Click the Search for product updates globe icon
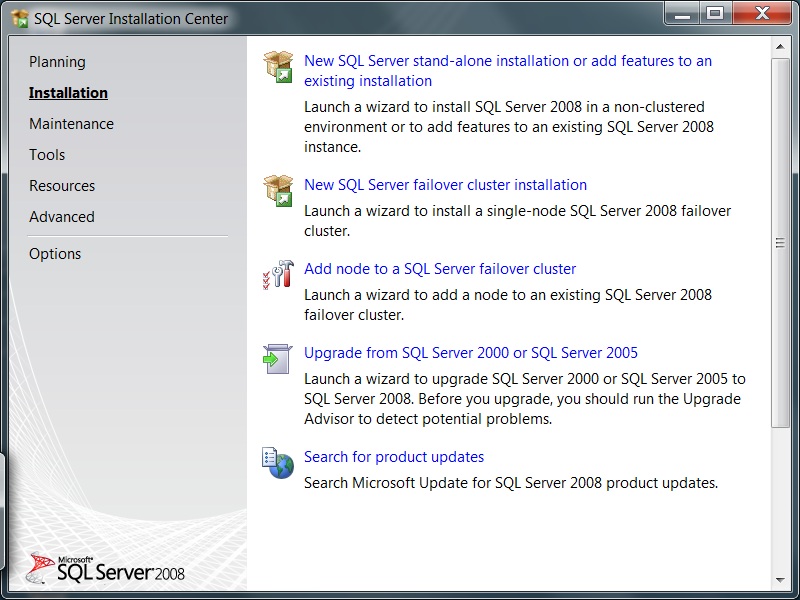The width and height of the screenshot is (800, 600). (x=278, y=462)
